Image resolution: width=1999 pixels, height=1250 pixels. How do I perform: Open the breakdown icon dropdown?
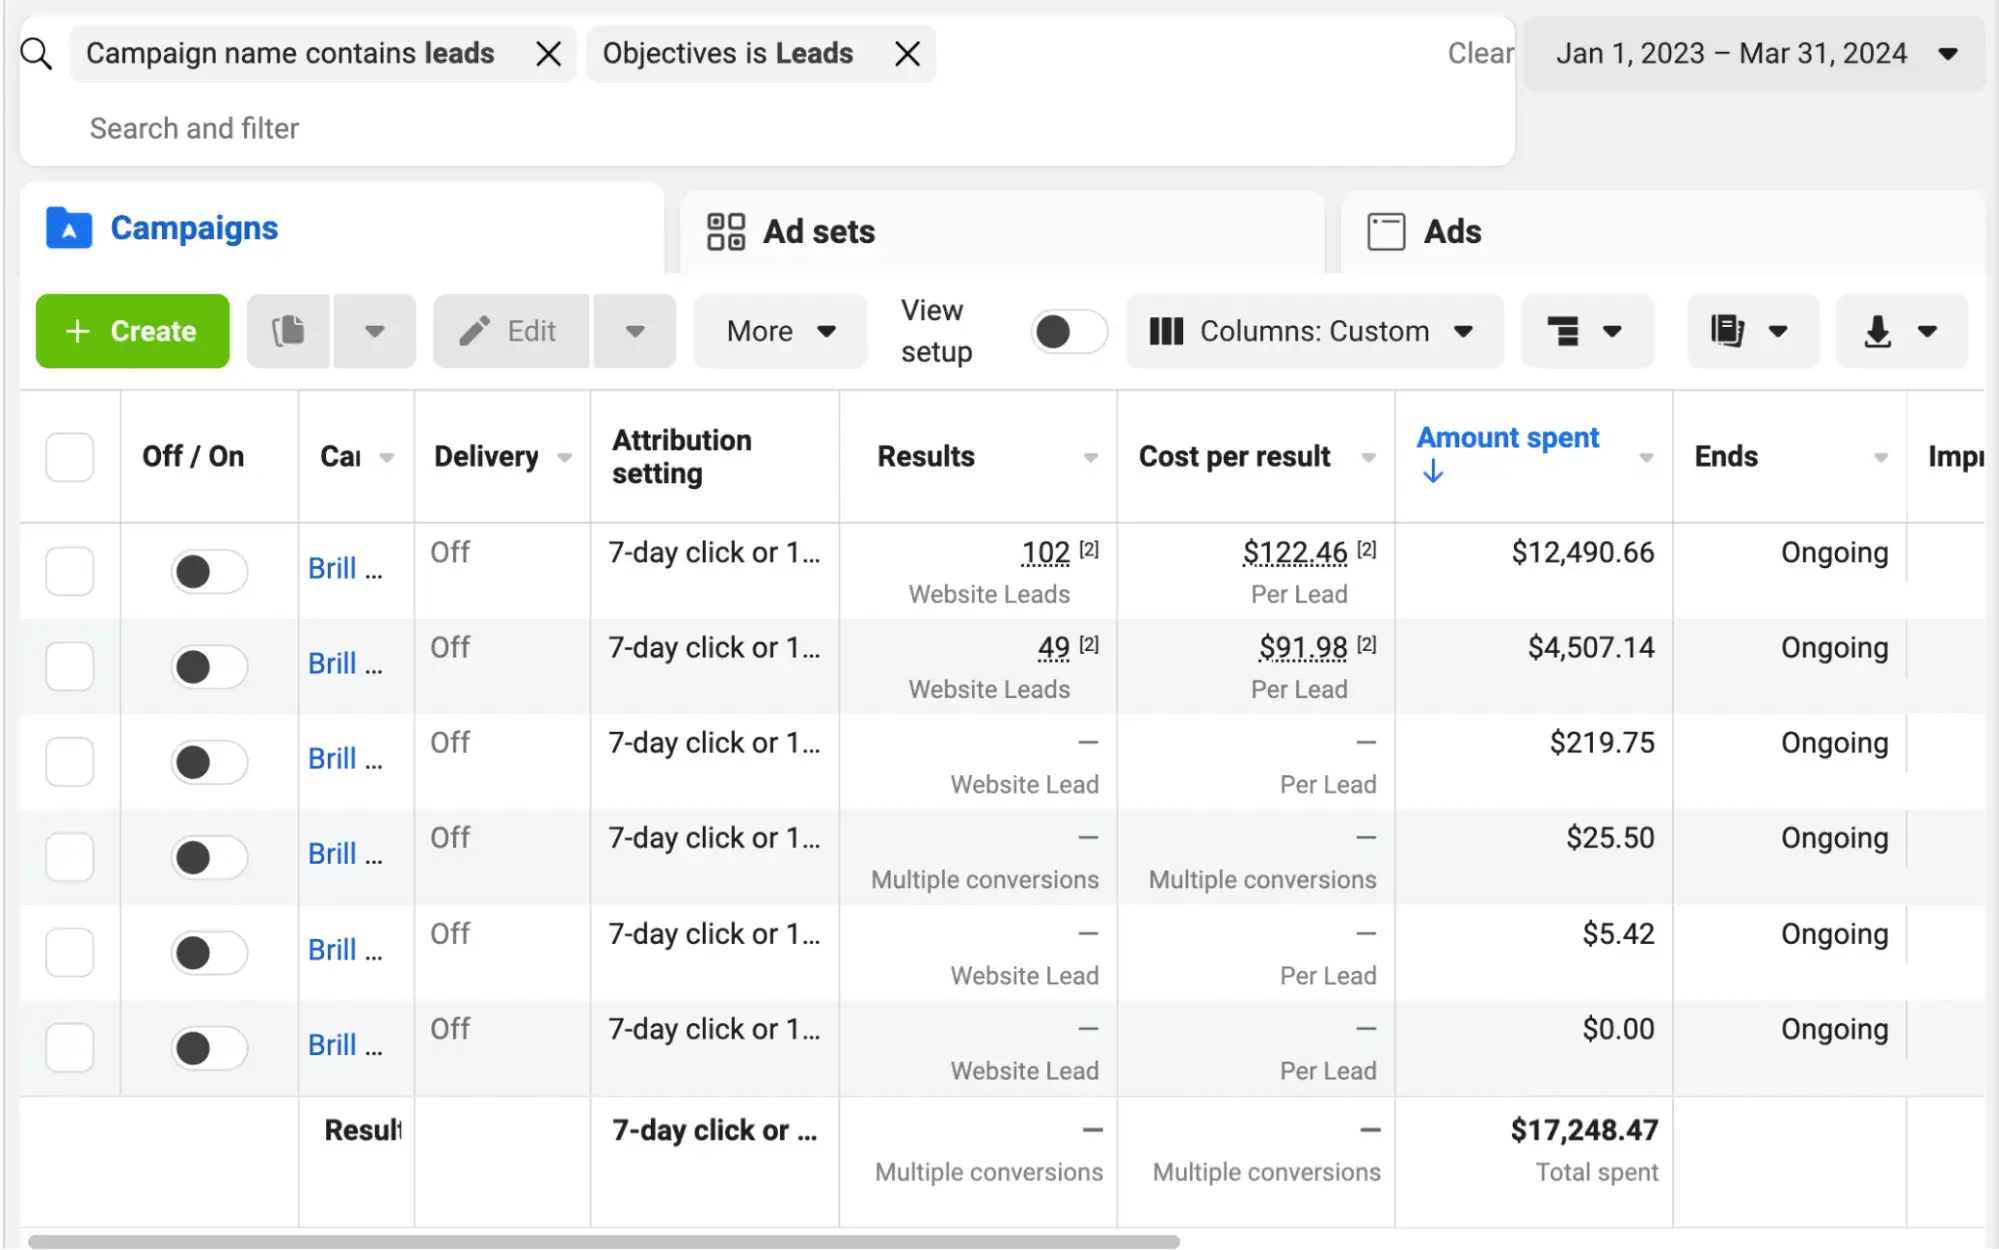tap(1585, 331)
